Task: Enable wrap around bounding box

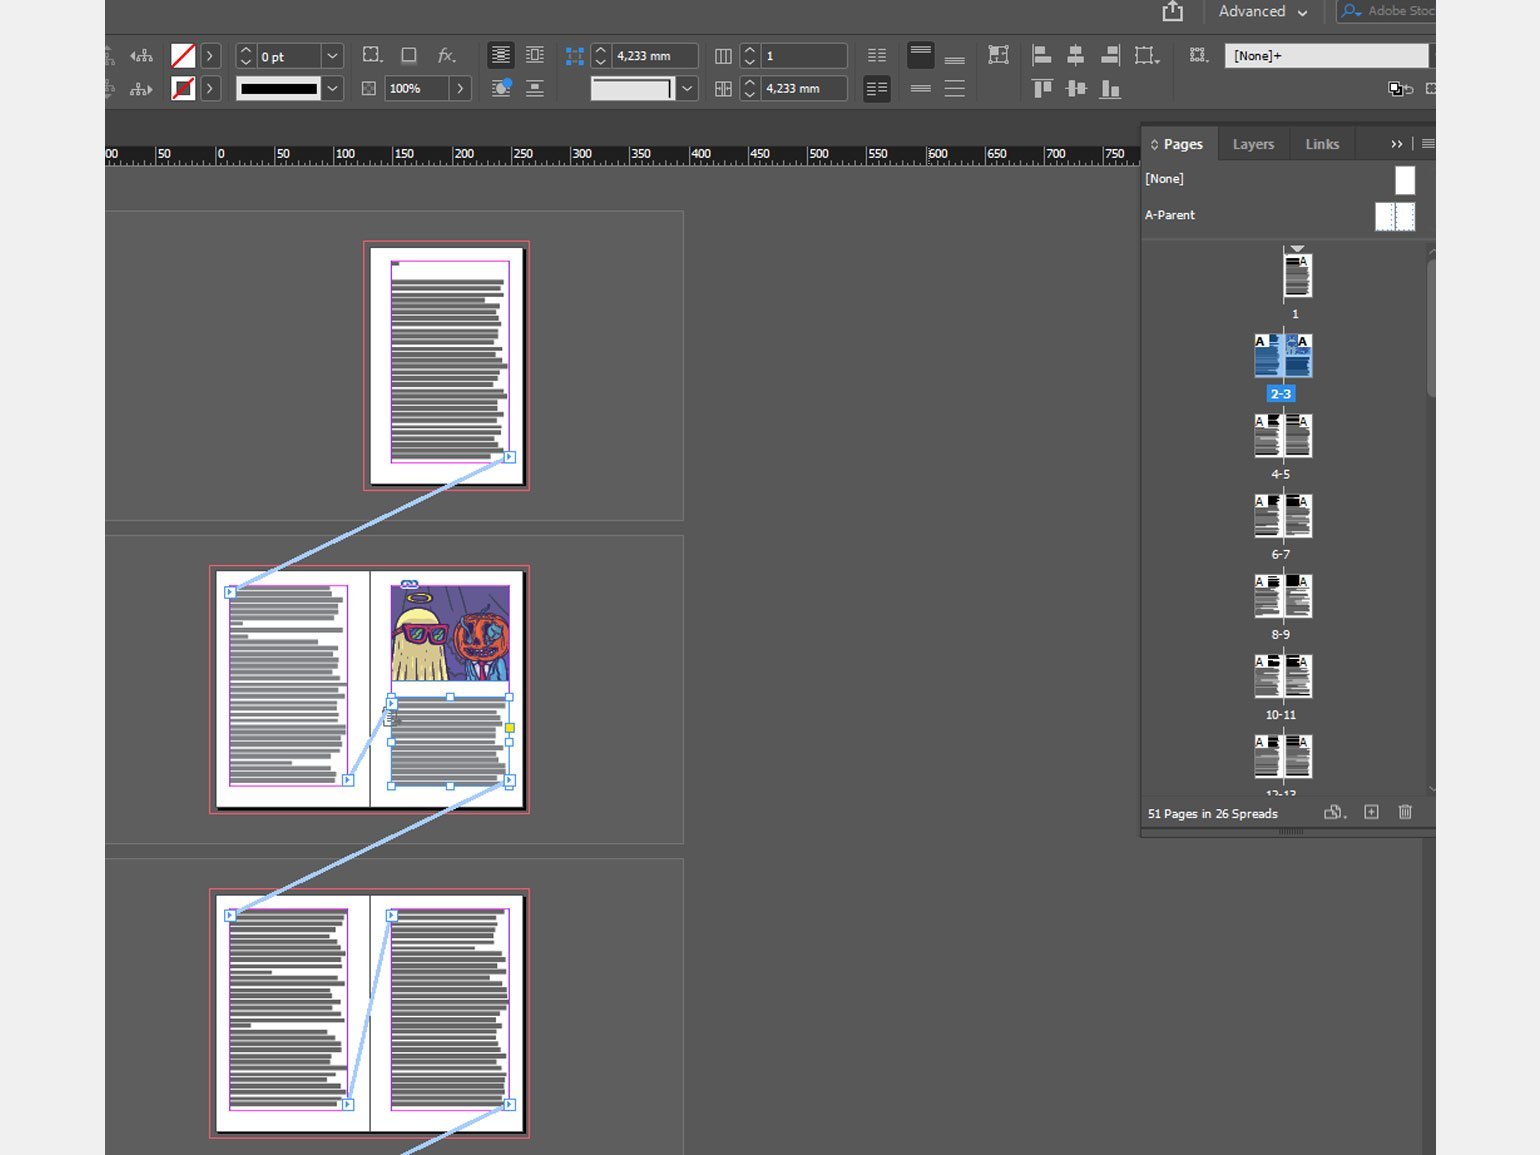Action: pyautogui.click(x=535, y=55)
